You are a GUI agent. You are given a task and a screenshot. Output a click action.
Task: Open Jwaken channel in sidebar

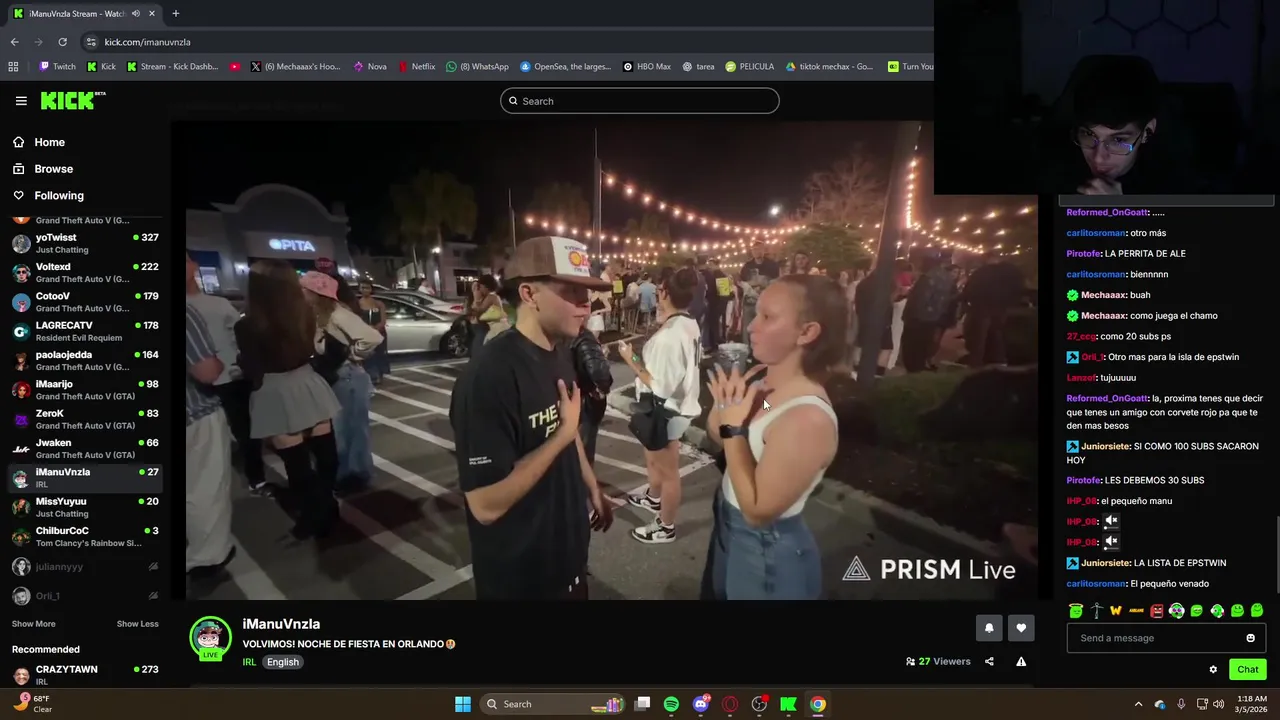pyautogui.click(x=84, y=448)
